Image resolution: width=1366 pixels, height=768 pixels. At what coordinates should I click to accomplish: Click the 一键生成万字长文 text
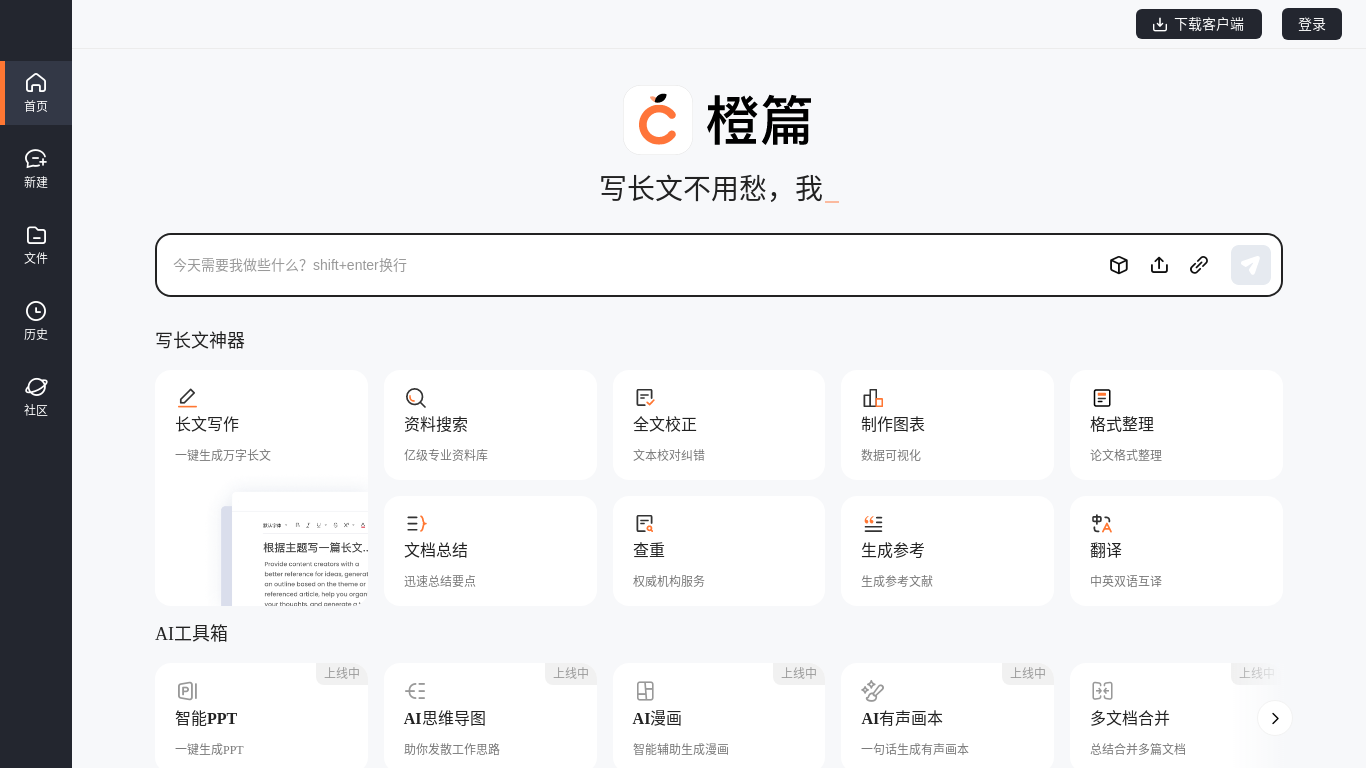coord(223,456)
